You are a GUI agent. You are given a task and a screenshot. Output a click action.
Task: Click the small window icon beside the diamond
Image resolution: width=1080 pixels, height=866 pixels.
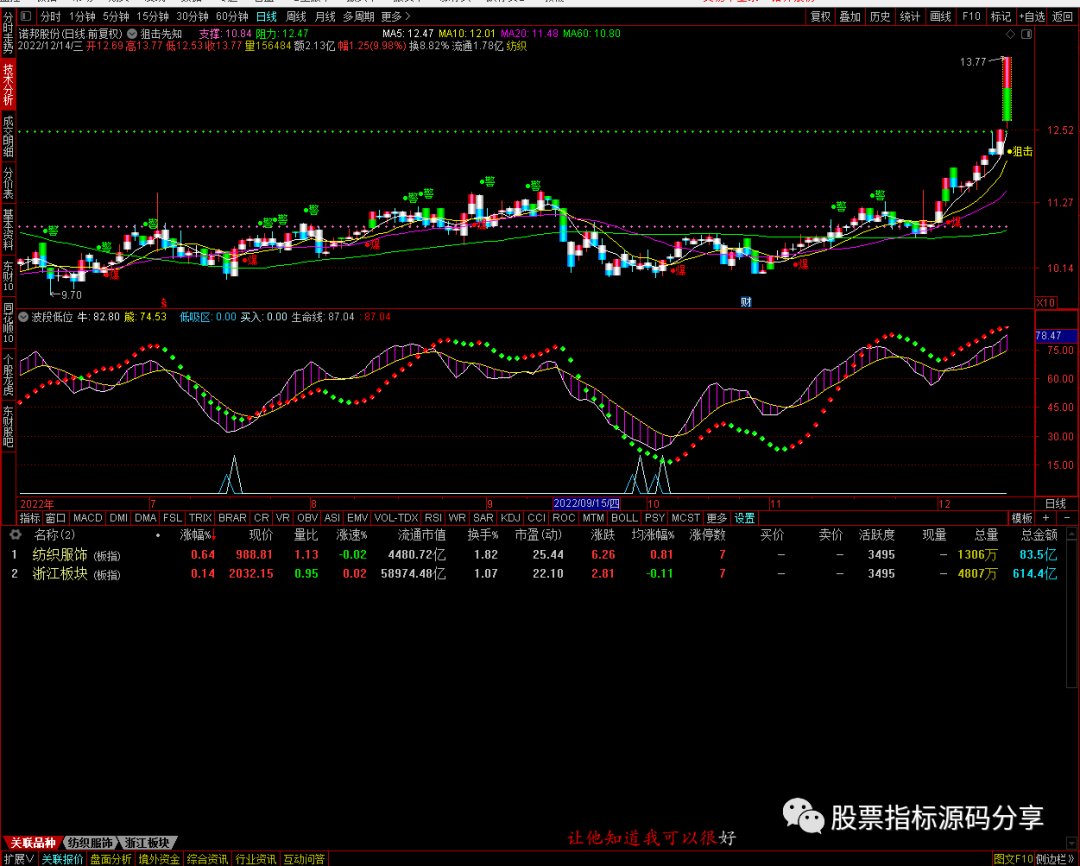pyautogui.click(x=1026, y=33)
